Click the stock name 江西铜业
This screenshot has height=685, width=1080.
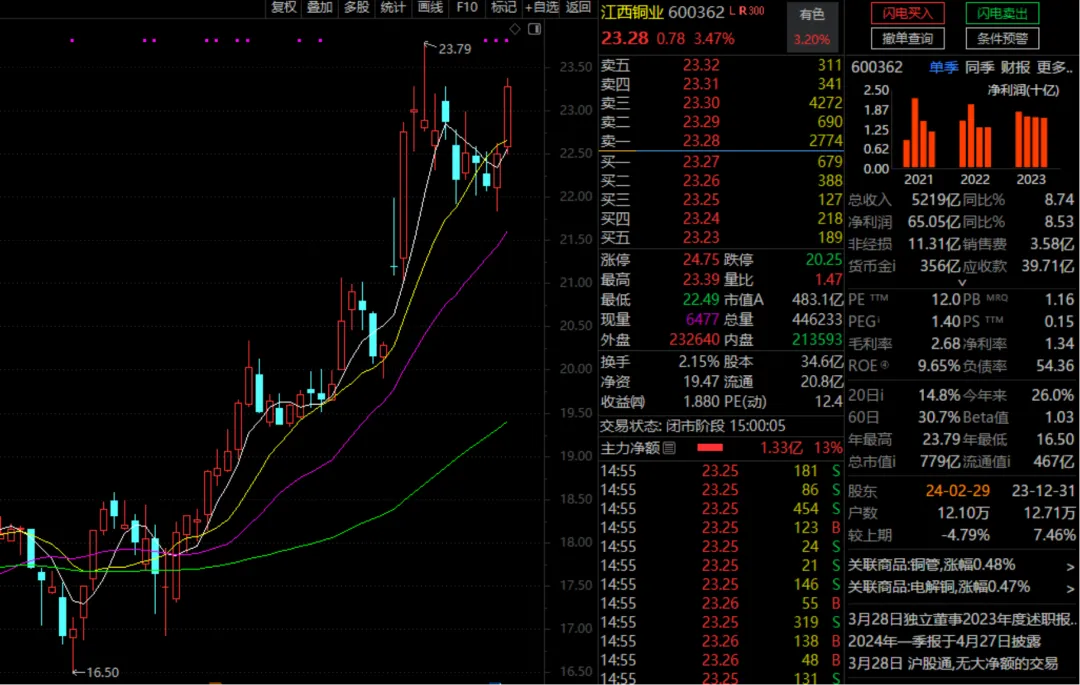(x=632, y=12)
